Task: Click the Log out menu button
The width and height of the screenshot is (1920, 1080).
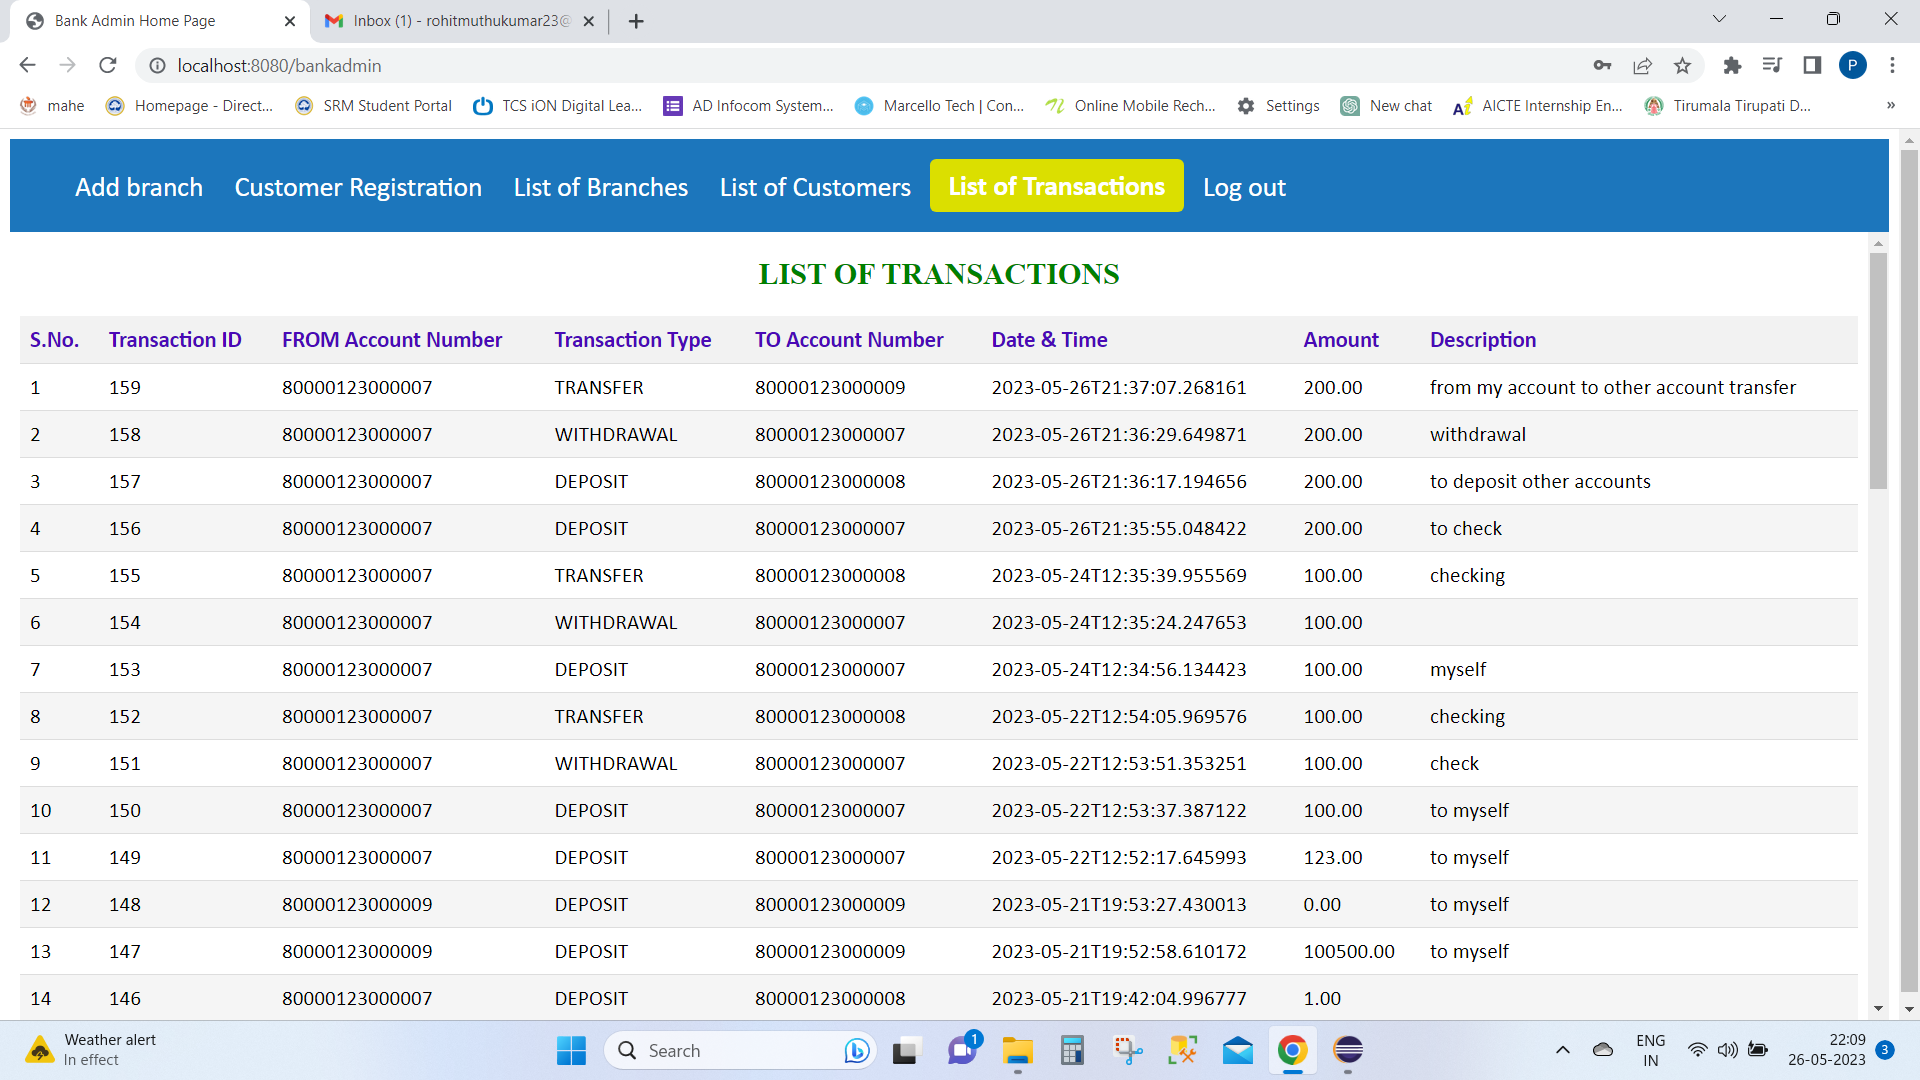Action: [x=1244, y=186]
